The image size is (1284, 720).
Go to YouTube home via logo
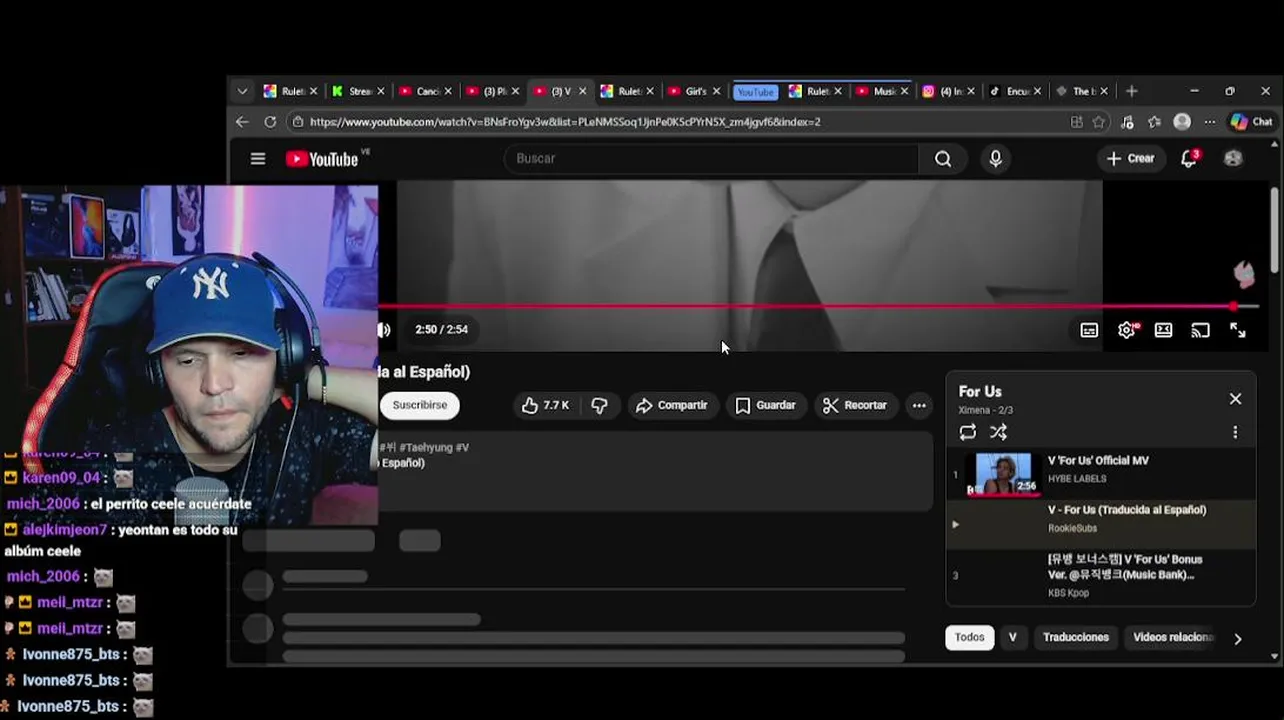click(x=322, y=159)
